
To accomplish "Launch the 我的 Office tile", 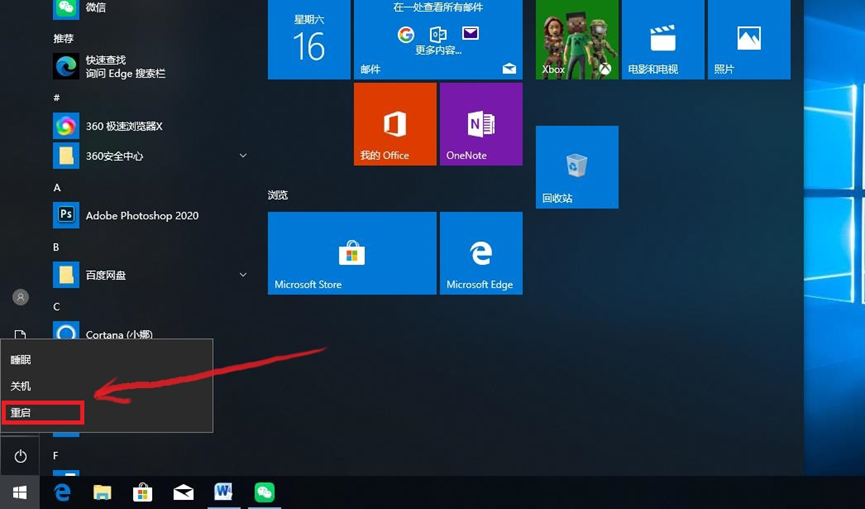I will point(395,124).
